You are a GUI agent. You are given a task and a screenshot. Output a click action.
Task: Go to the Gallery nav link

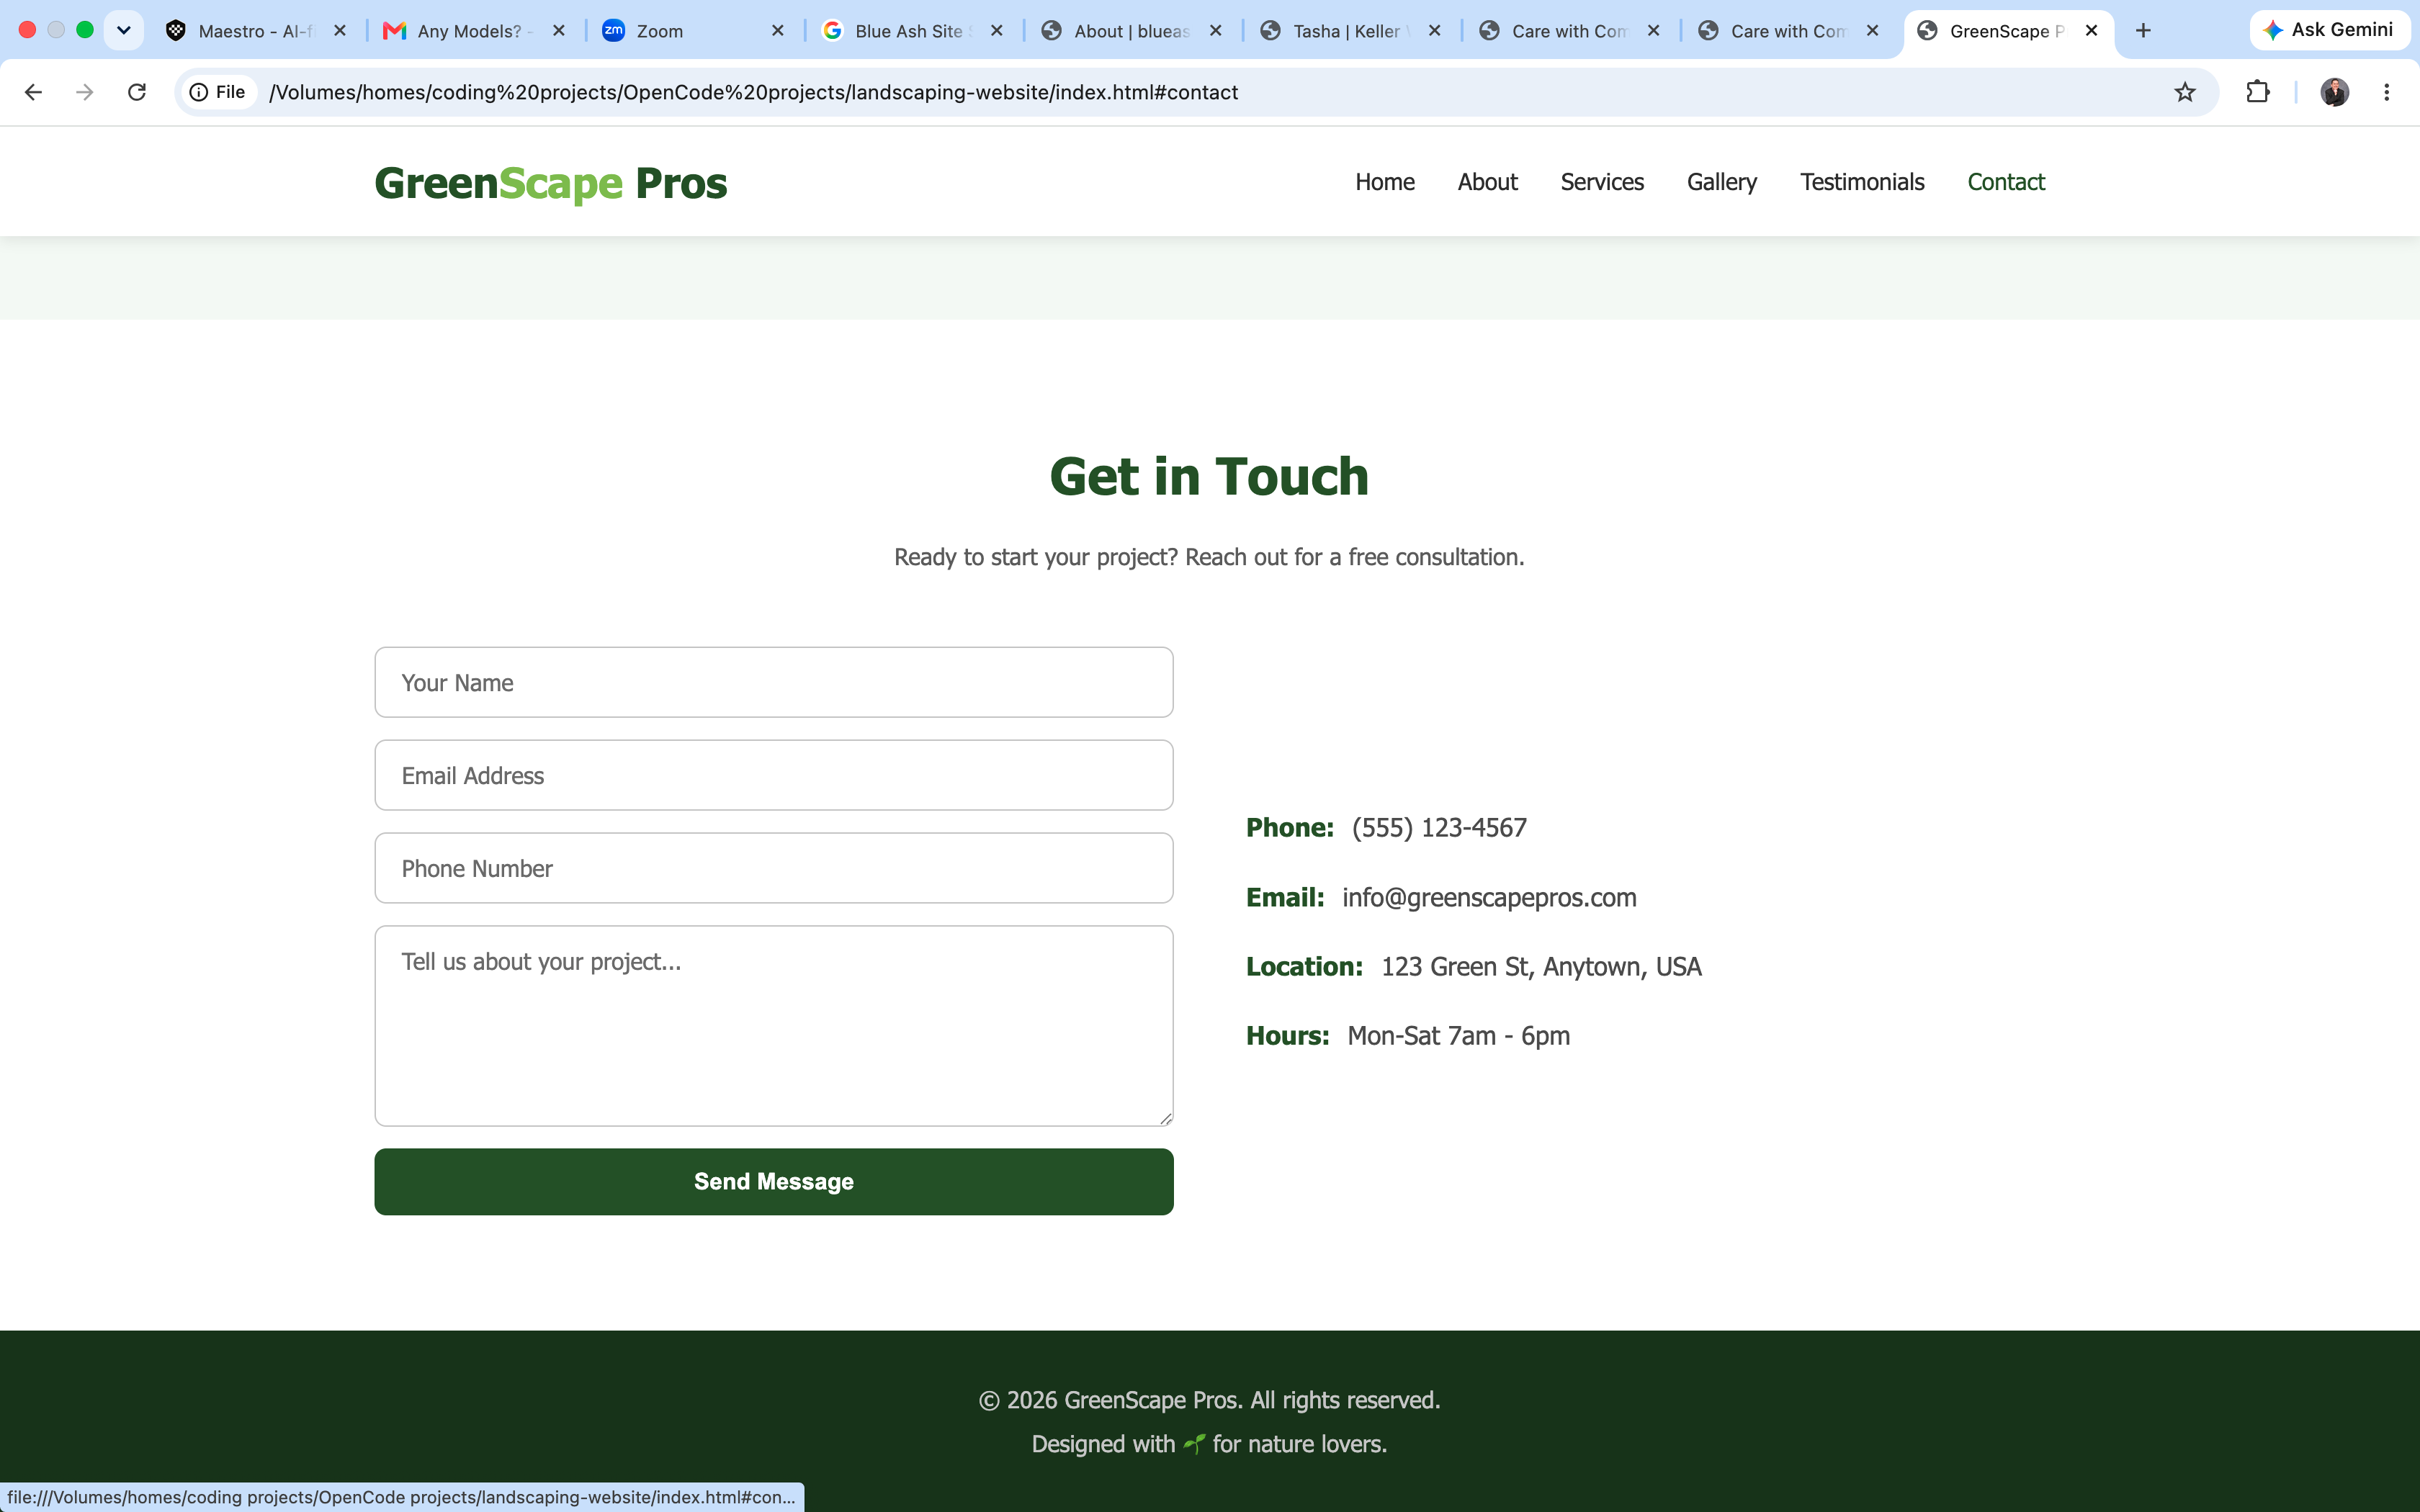click(1721, 182)
